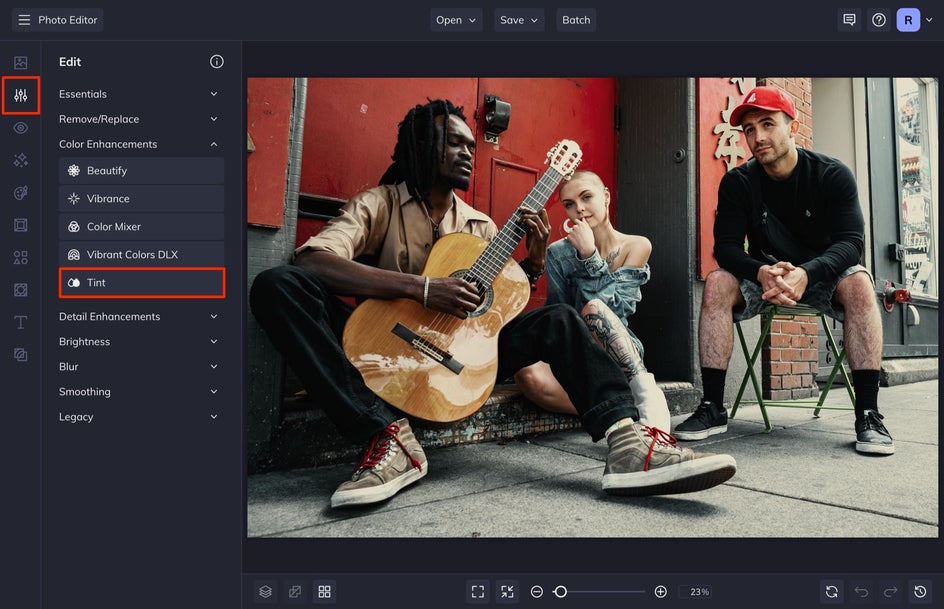Expand the Remove/Replace section
Screen dimensions: 944x609
139,119
